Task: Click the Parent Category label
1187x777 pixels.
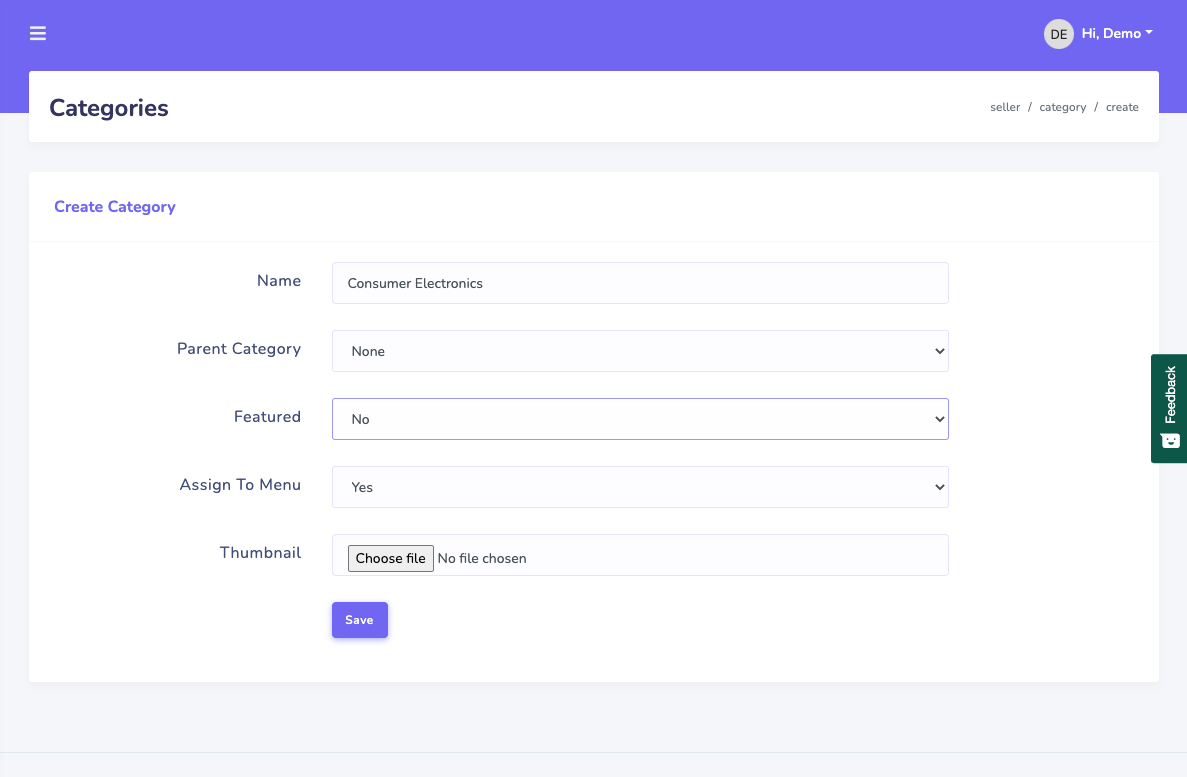Action: click(x=239, y=349)
